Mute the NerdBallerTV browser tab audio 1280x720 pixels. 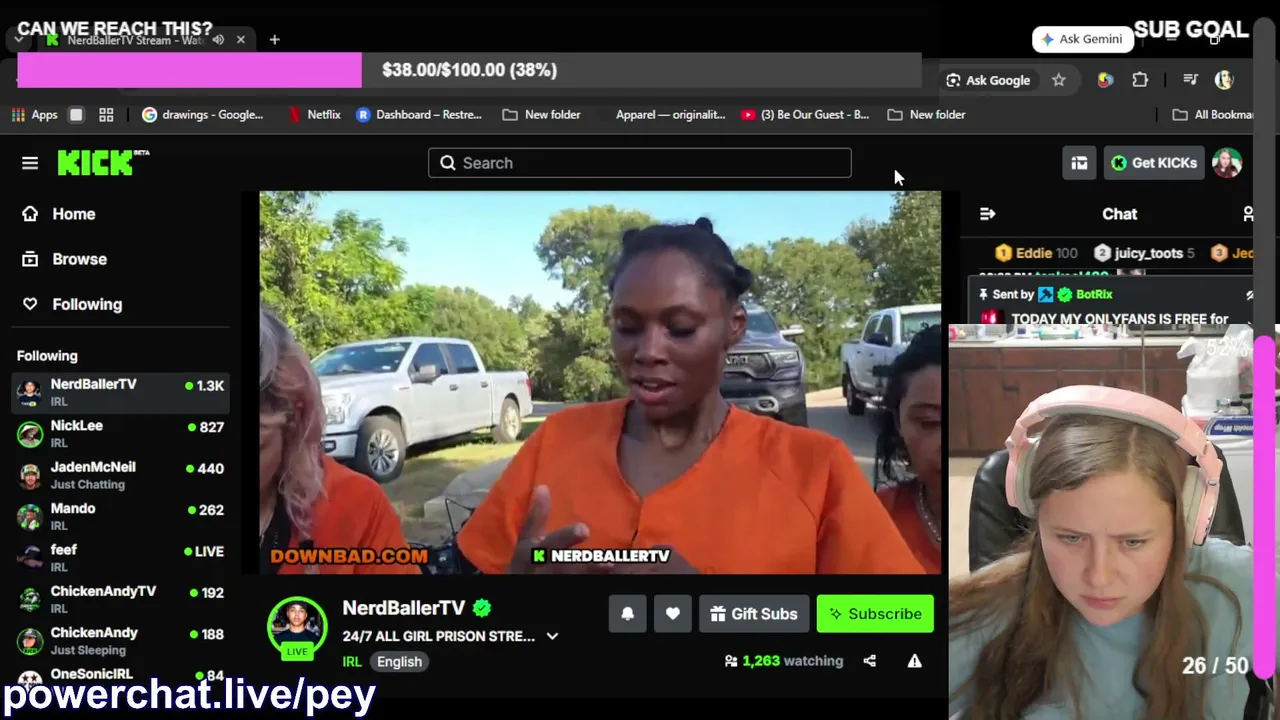click(x=218, y=40)
